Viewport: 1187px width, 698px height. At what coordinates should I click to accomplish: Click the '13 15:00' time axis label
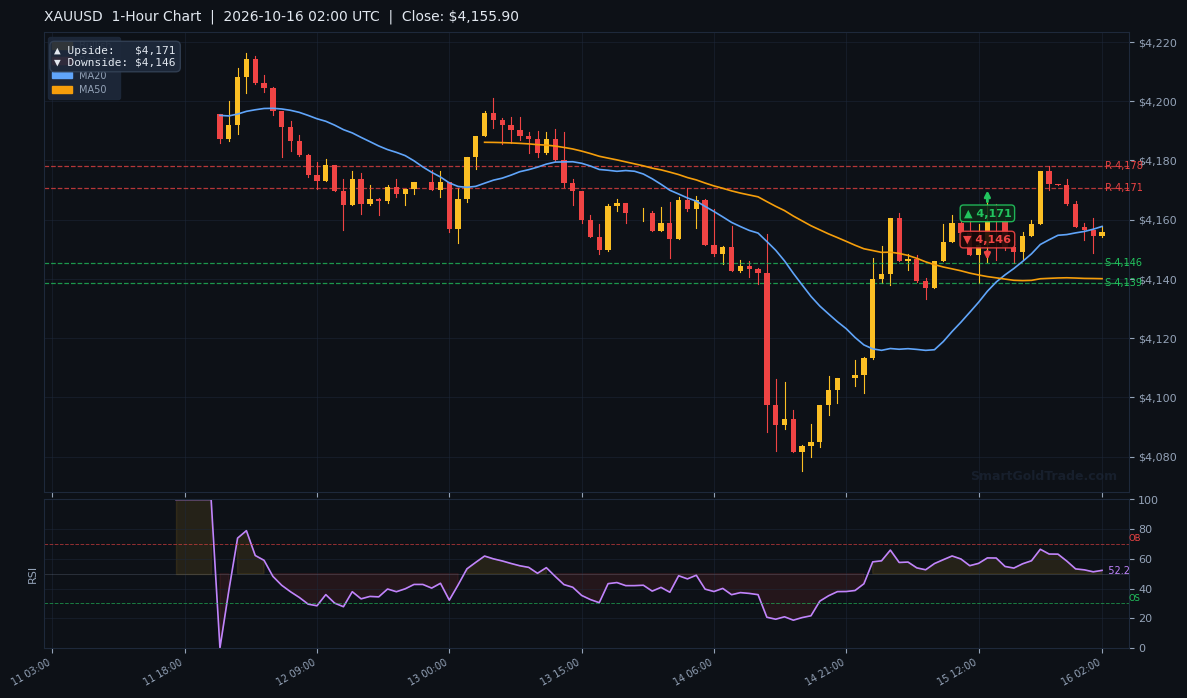point(560,672)
